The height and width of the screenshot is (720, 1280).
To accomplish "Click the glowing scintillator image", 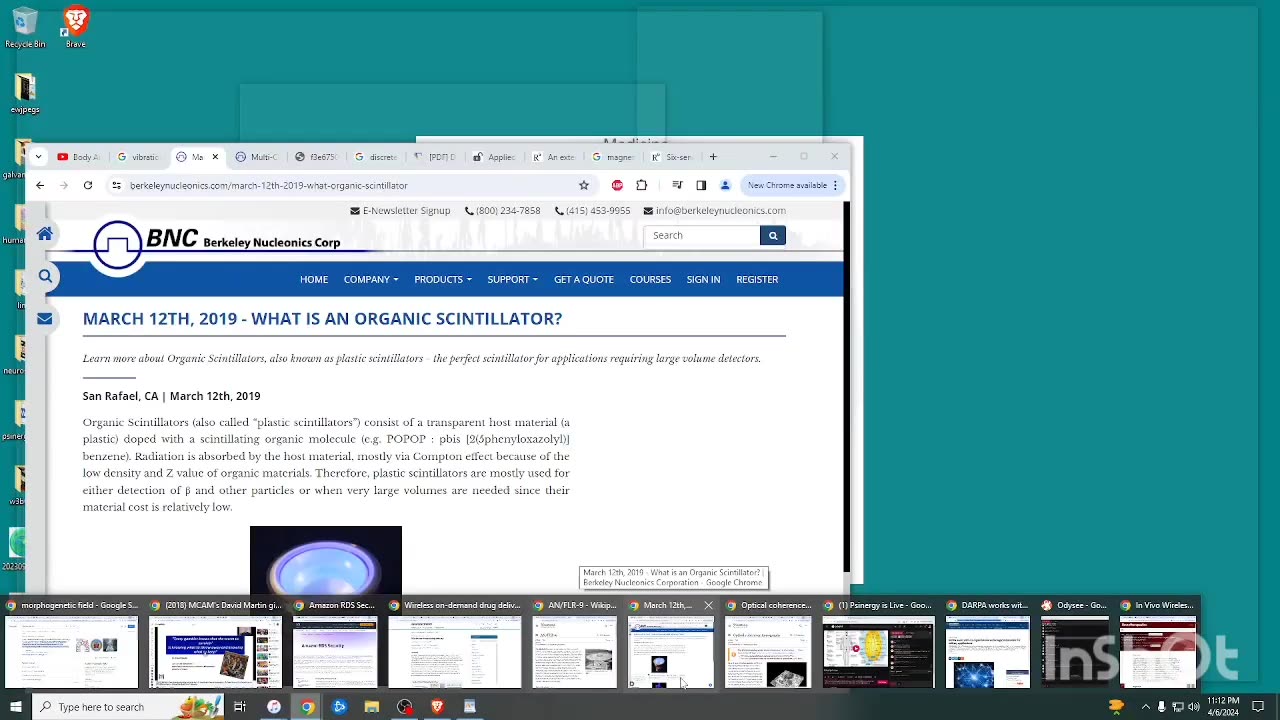I will (x=326, y=560).
